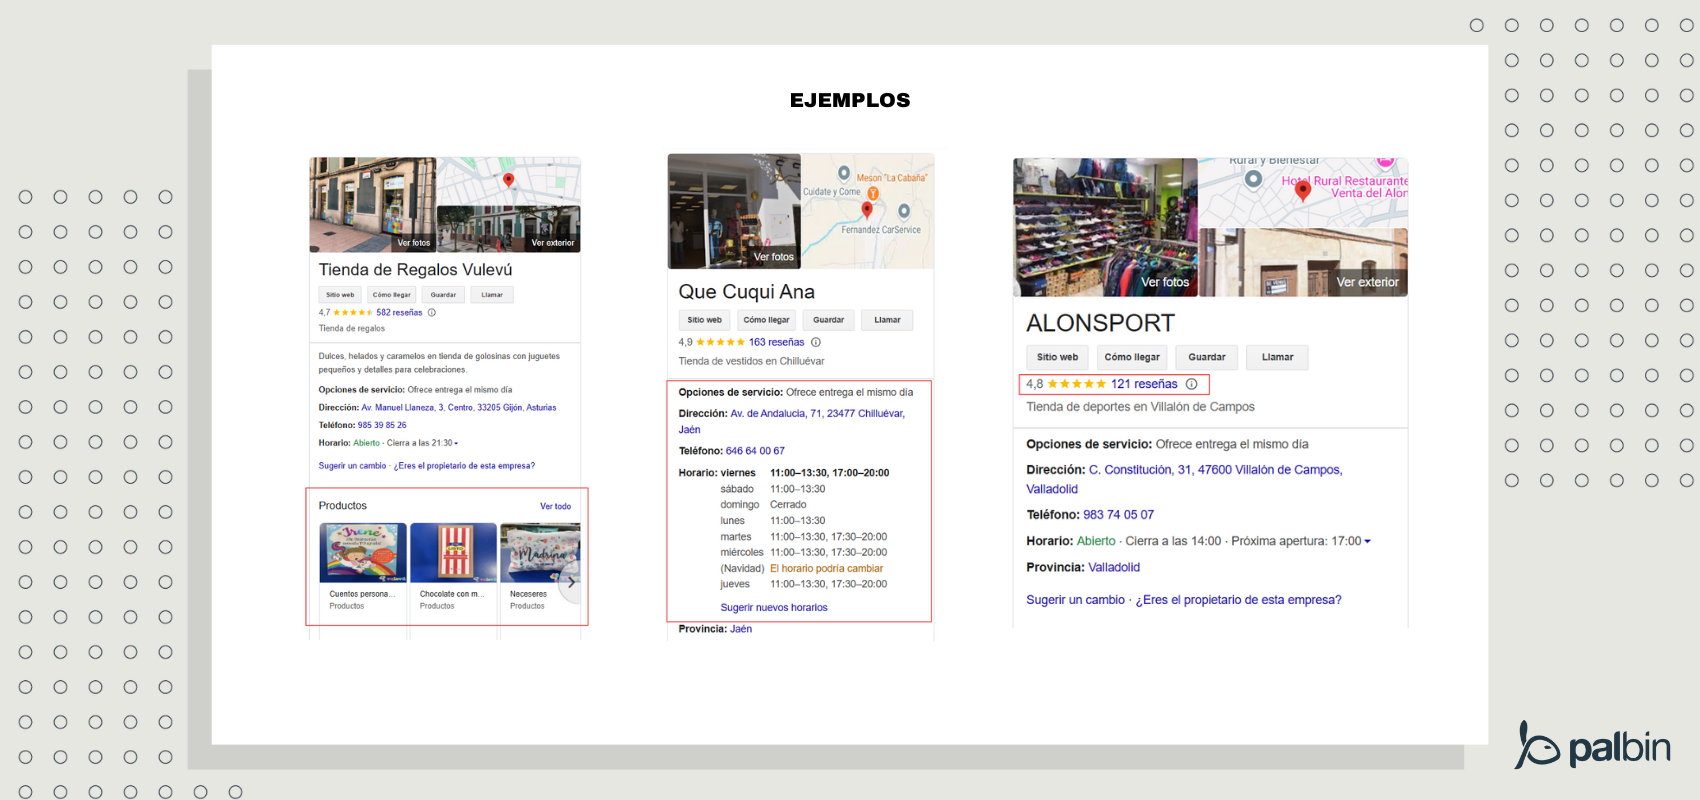Expand ALONSPORT opening hours dropdown arrow
The image size is (1700, 800).
pyautogui.click(x=1368, y=542)
